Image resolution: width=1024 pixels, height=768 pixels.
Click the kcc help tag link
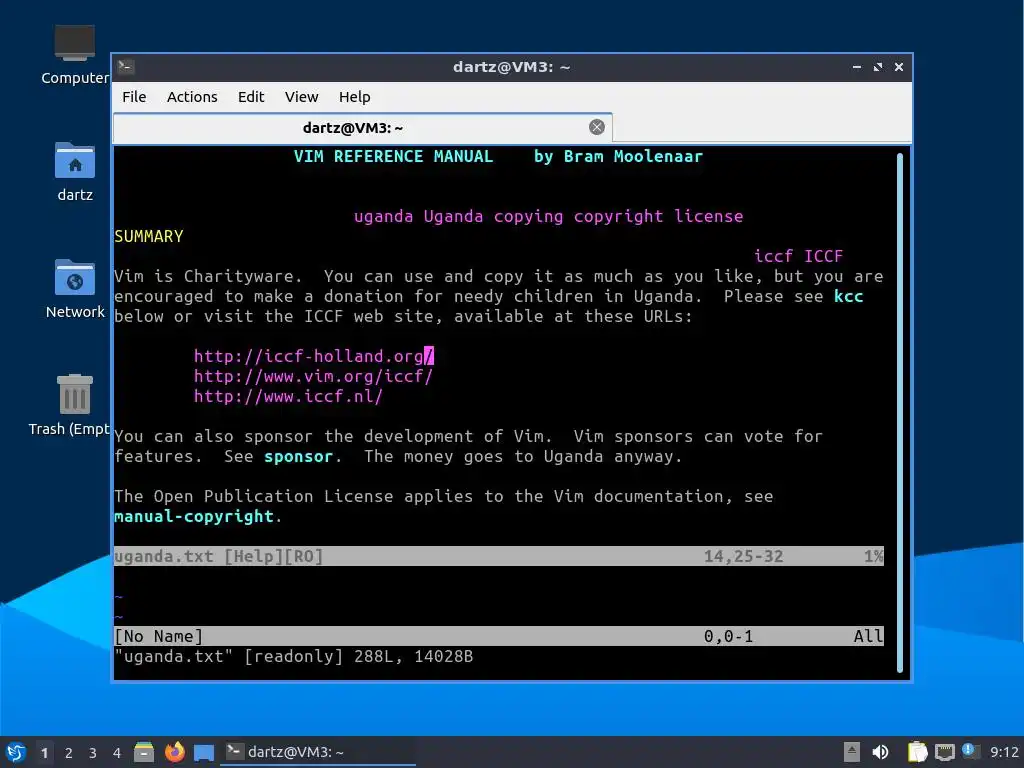pyautogui.click(x=848, y=296)
